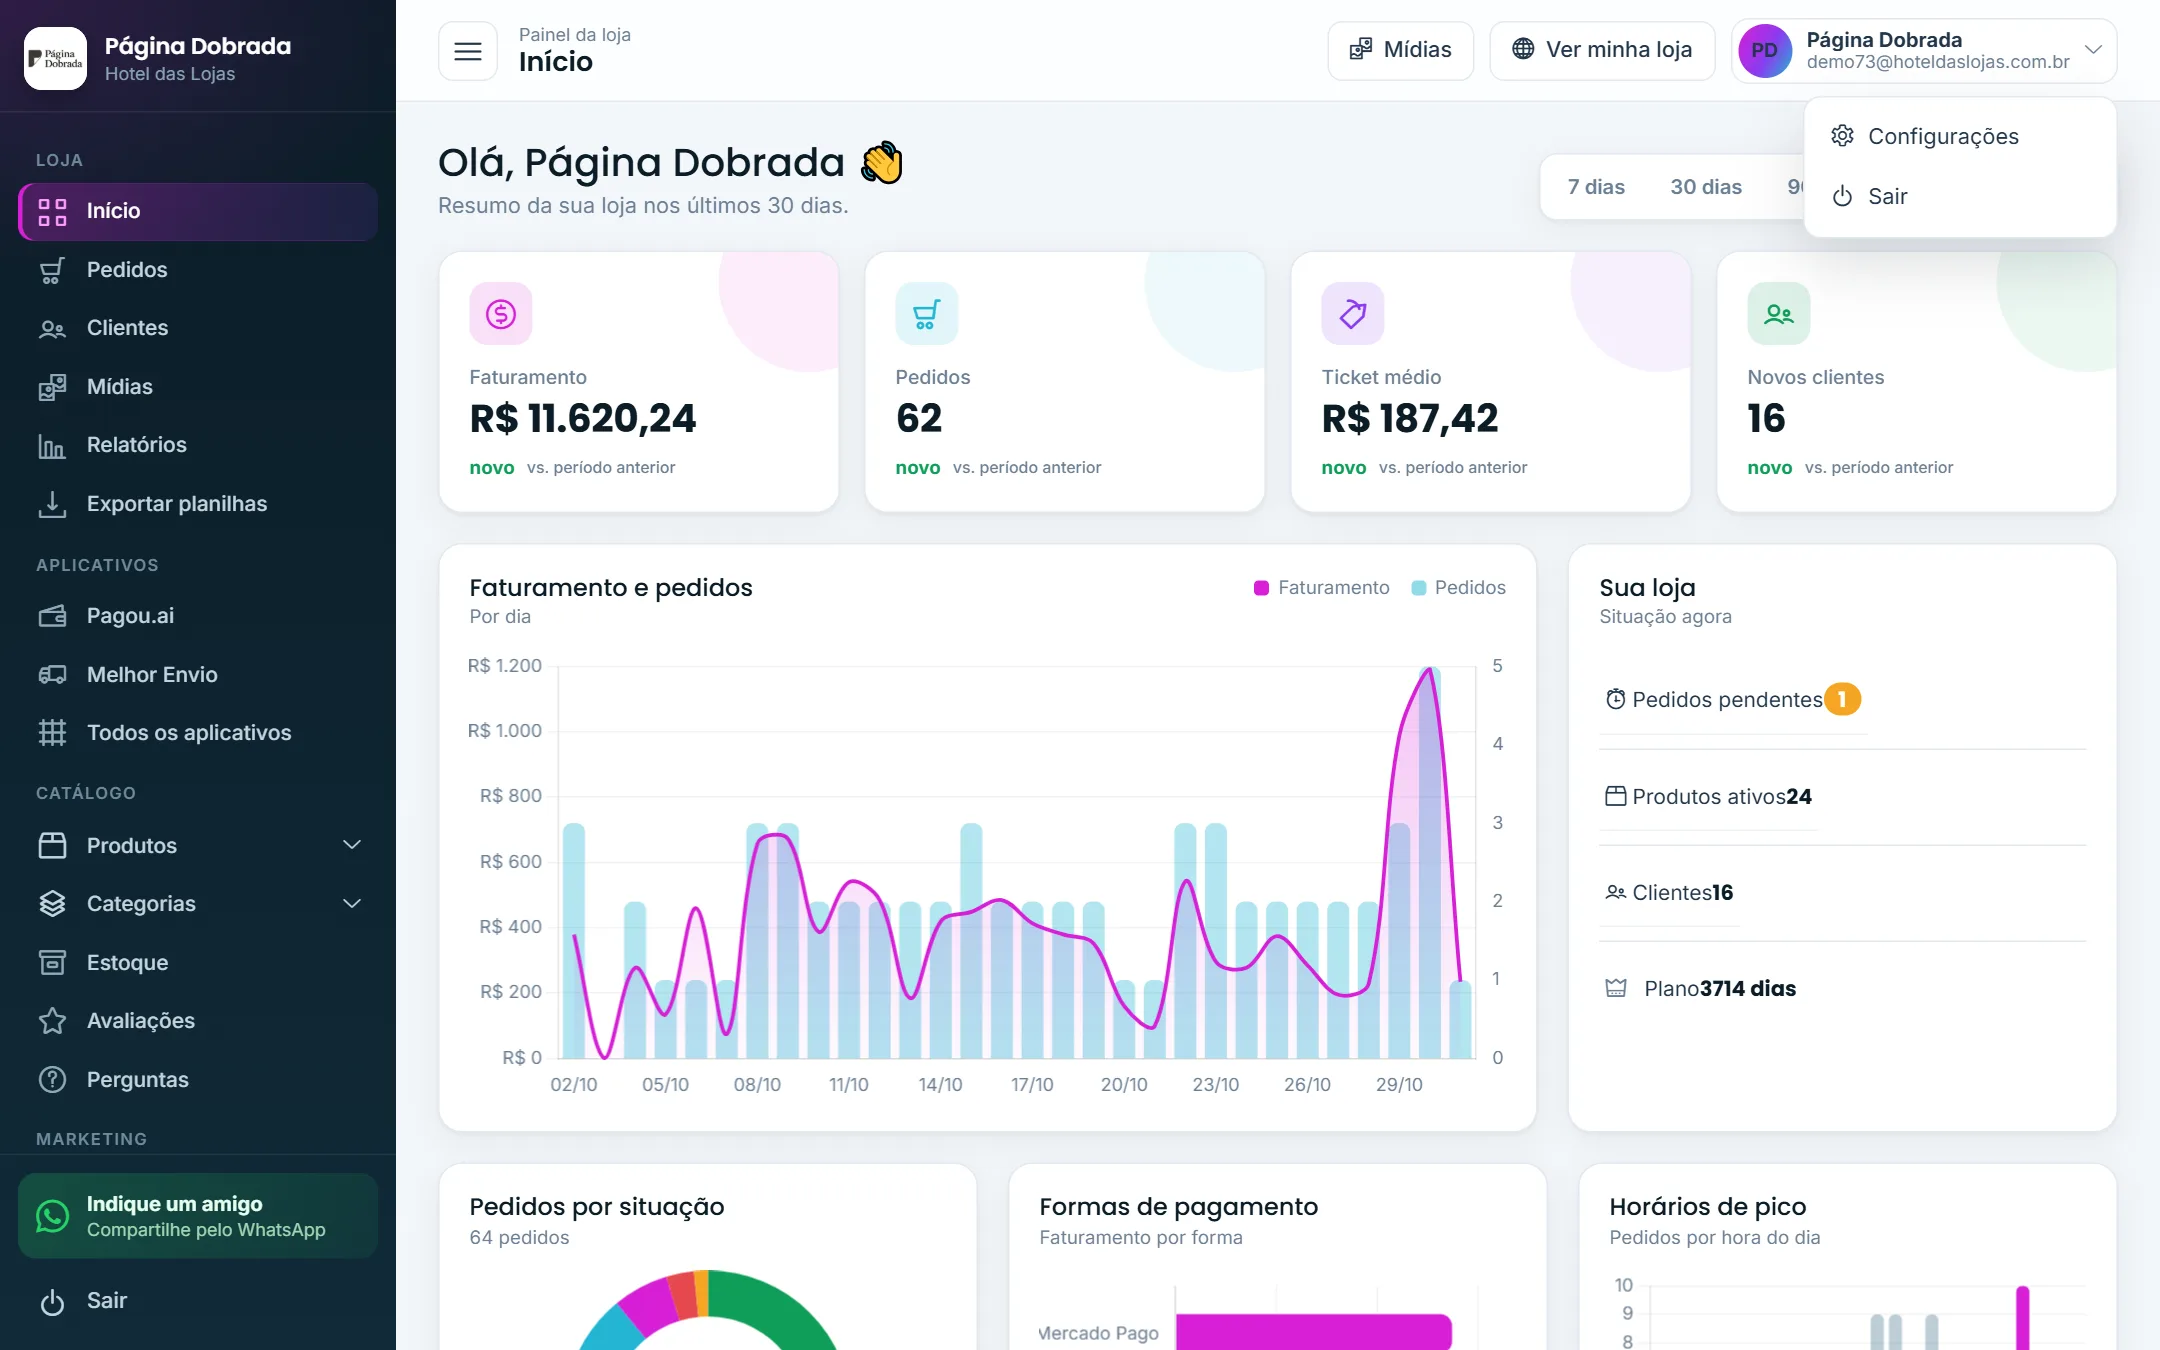
Task: Open Todos os aplicativos grid
Action: coord(198,732)
